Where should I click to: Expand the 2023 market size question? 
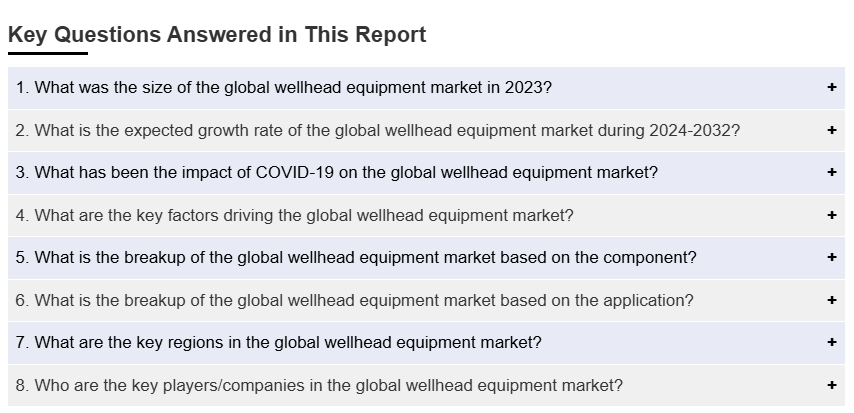pos(284,87)
